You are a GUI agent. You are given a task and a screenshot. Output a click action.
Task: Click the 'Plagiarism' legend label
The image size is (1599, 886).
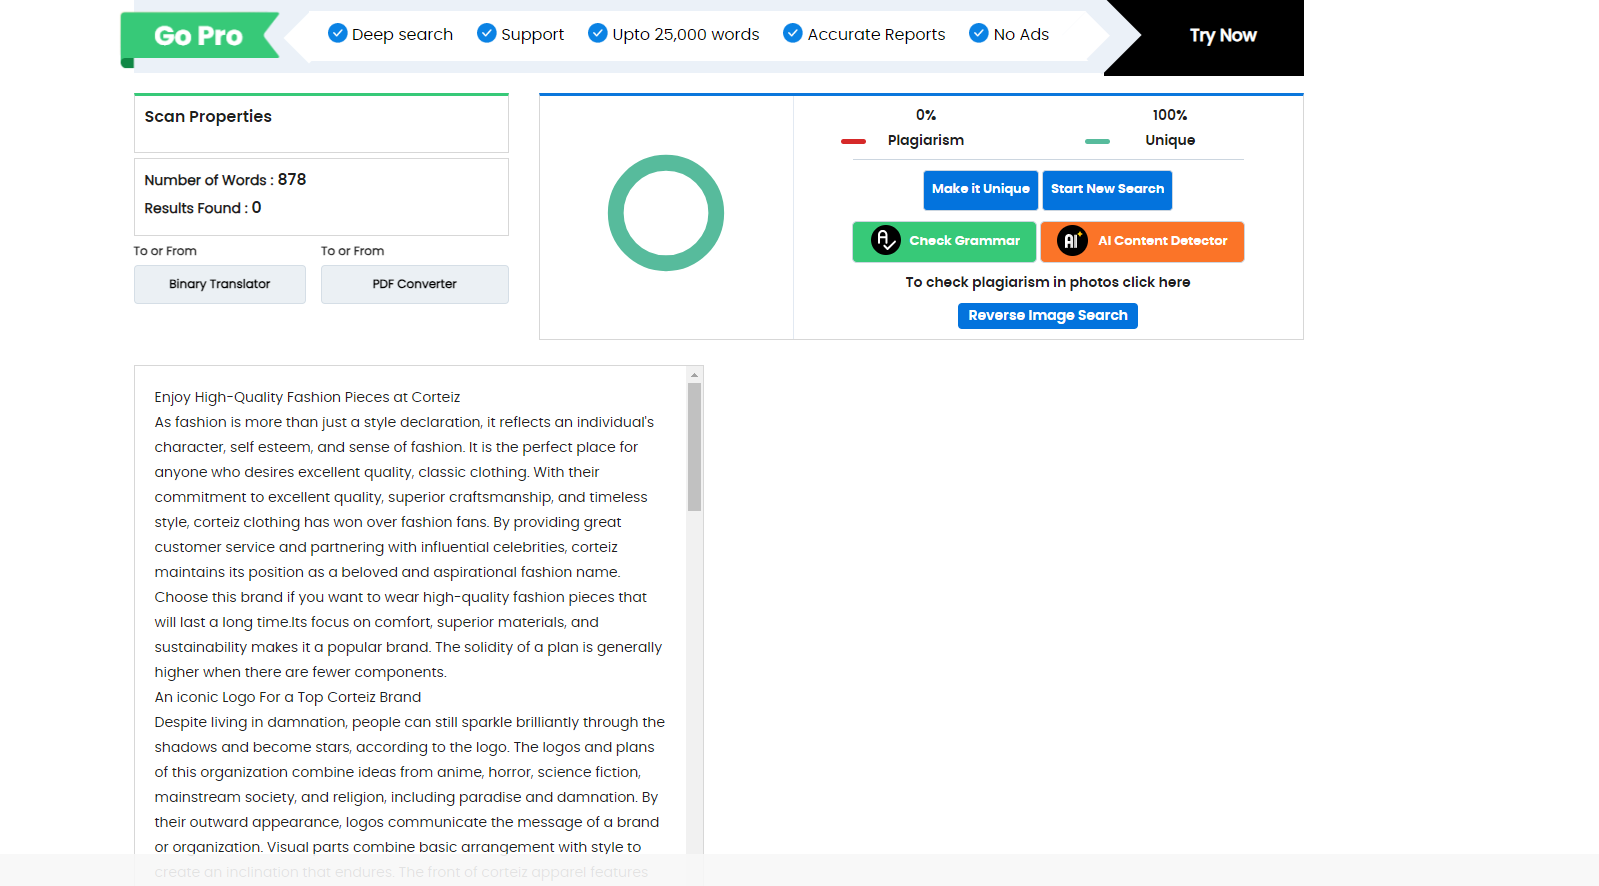point(926,140)
